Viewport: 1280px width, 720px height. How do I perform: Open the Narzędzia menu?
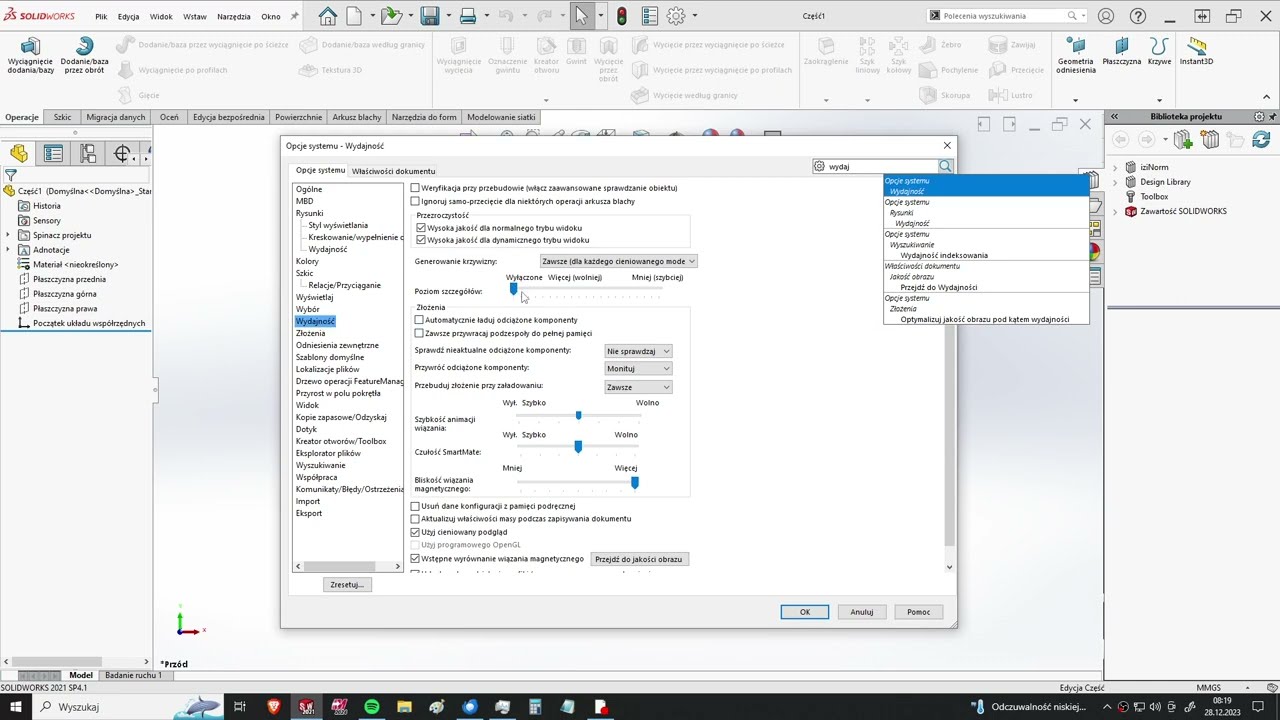(233, 16)
